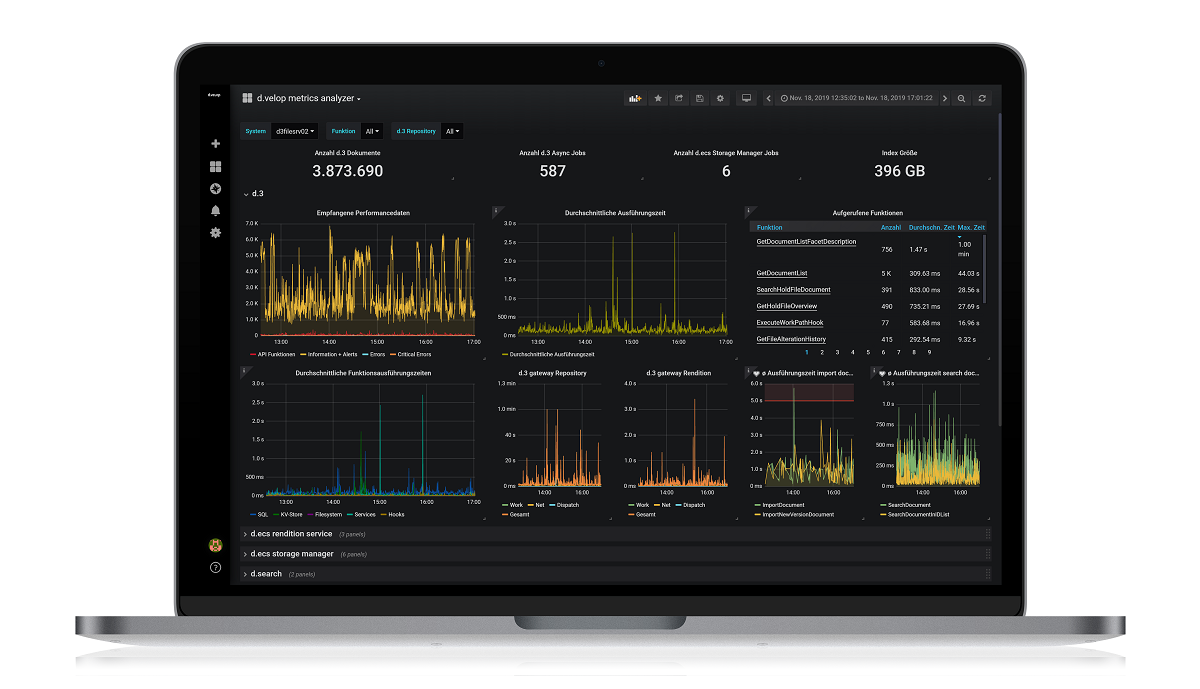Open the d.velop metrics analyzer dashboard dropdown
This screenshot has width=1200, height=689.
(308, 98)
